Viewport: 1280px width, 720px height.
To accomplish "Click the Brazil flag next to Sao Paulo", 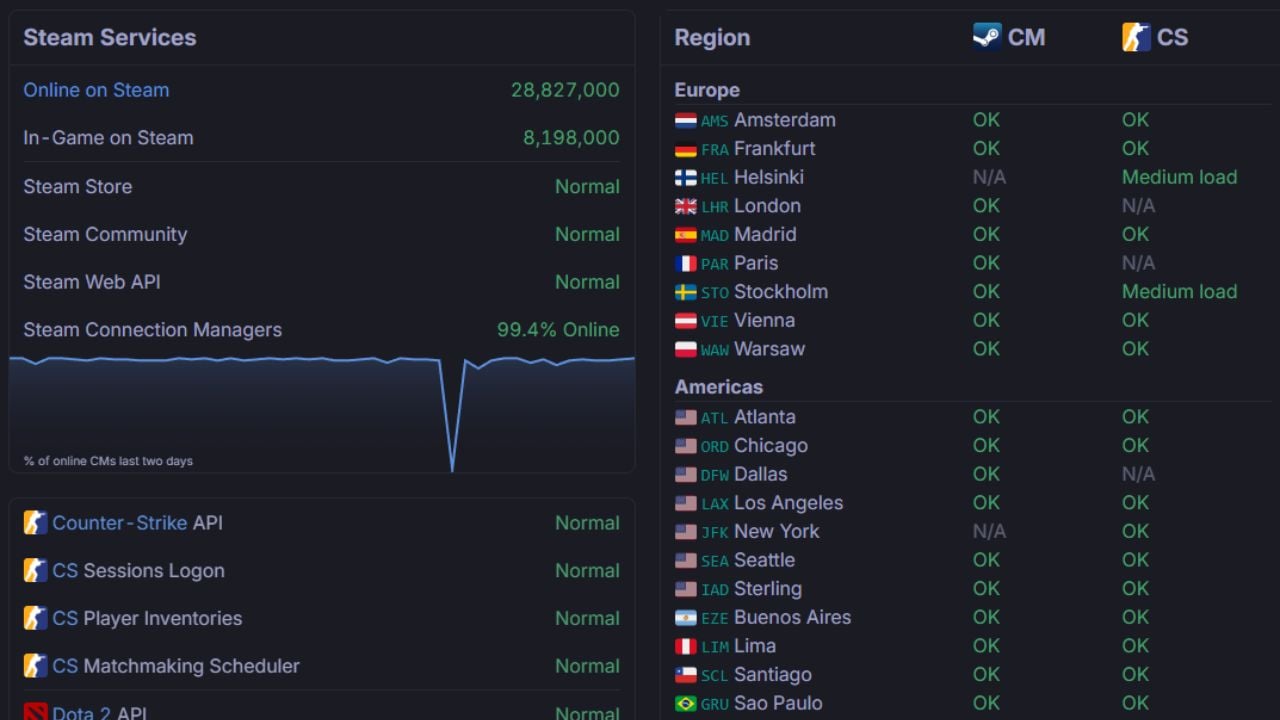I will coord(686,704).
